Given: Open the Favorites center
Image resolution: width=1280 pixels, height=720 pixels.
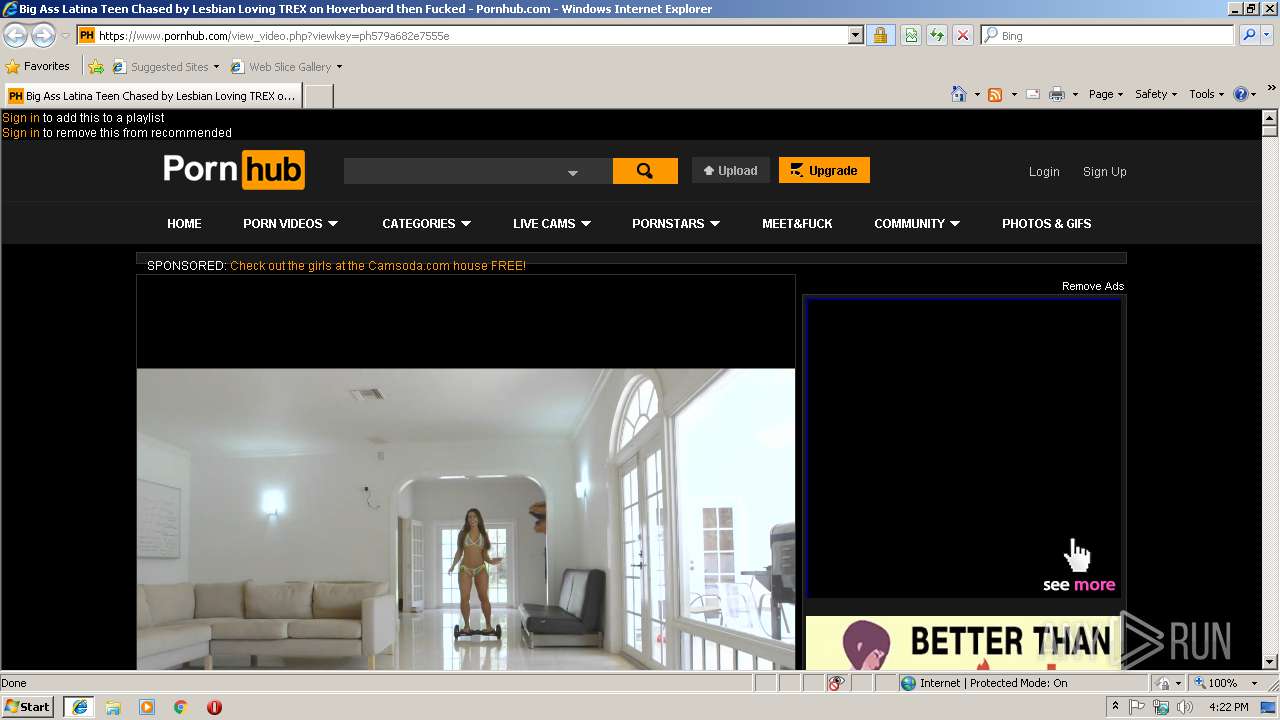Looking at the screenshot, I should tap(38, 67).
